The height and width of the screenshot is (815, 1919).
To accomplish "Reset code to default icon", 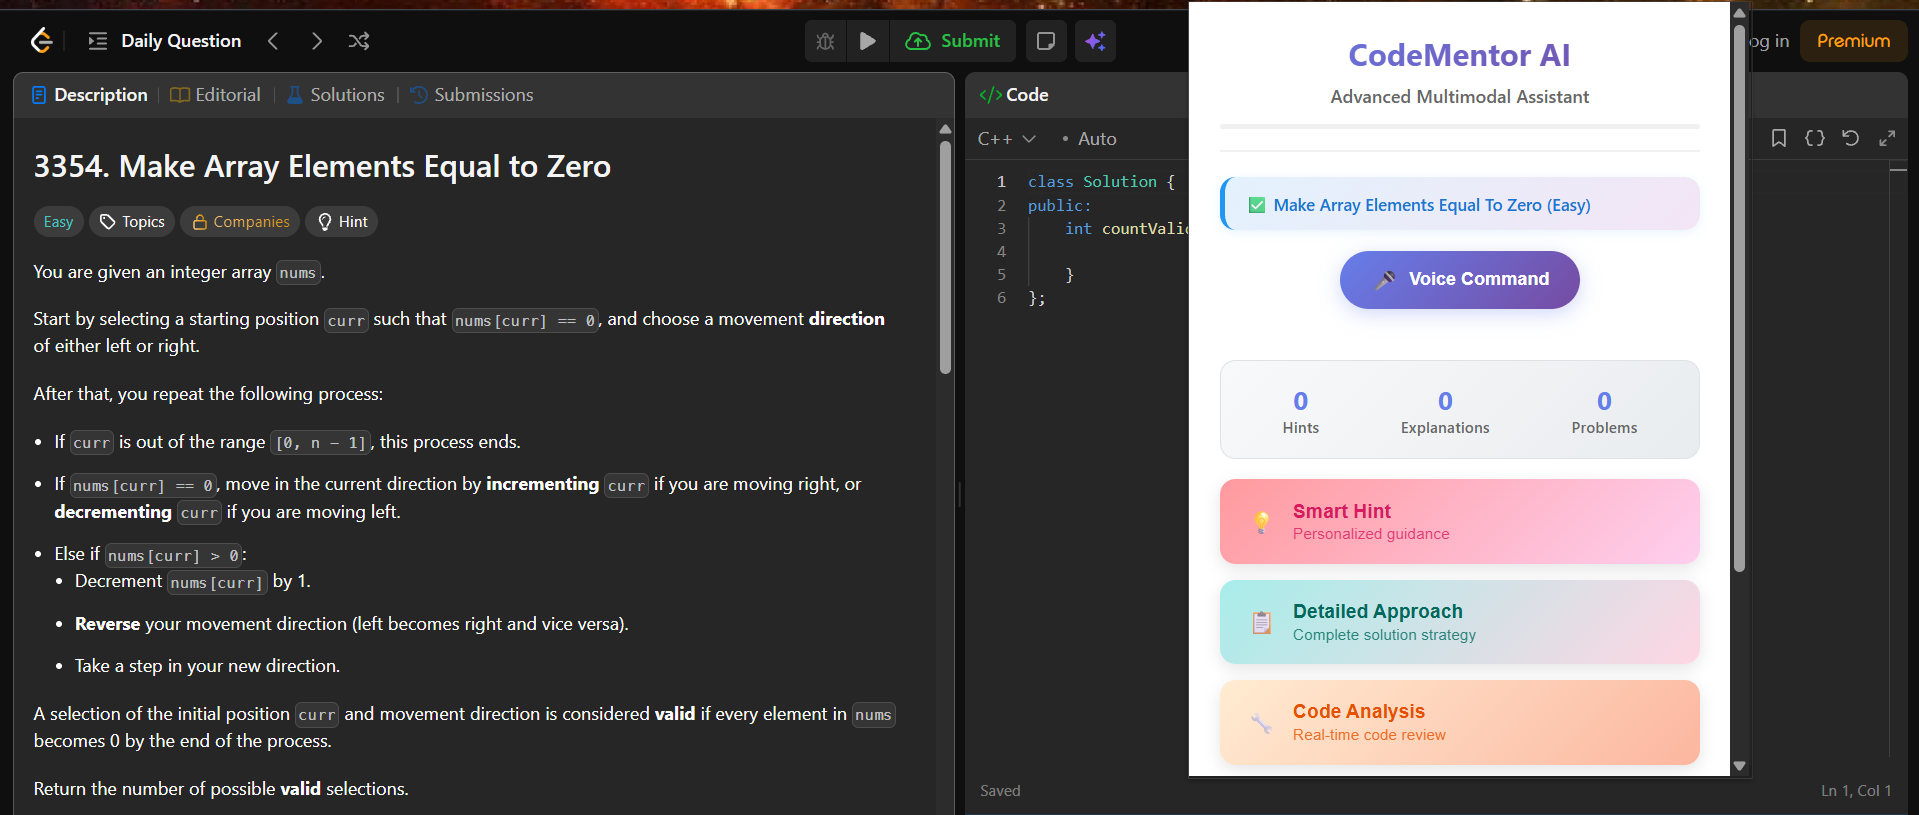I will click(1851, 138).
